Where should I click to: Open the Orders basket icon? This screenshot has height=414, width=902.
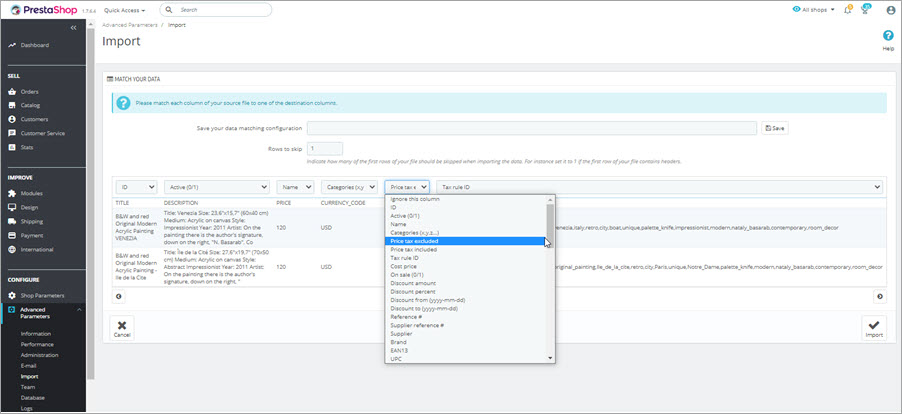(x=12, y=91)
